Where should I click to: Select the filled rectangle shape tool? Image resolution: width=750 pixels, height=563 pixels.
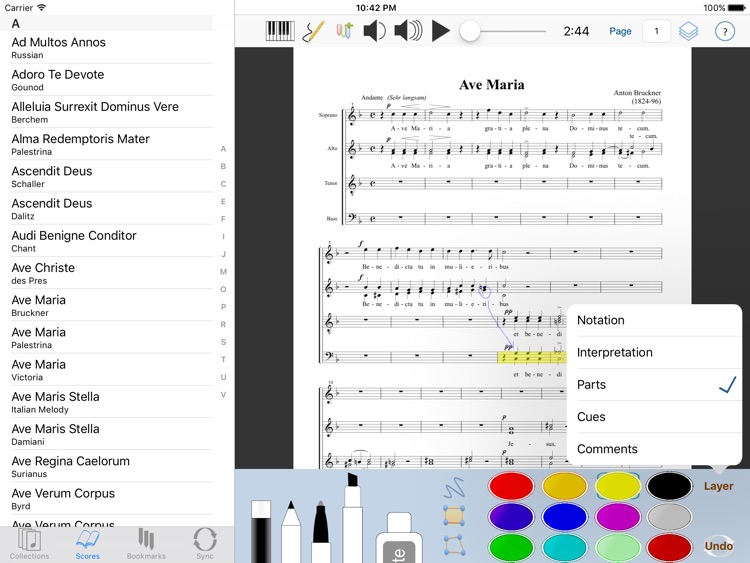coord(454,516)
